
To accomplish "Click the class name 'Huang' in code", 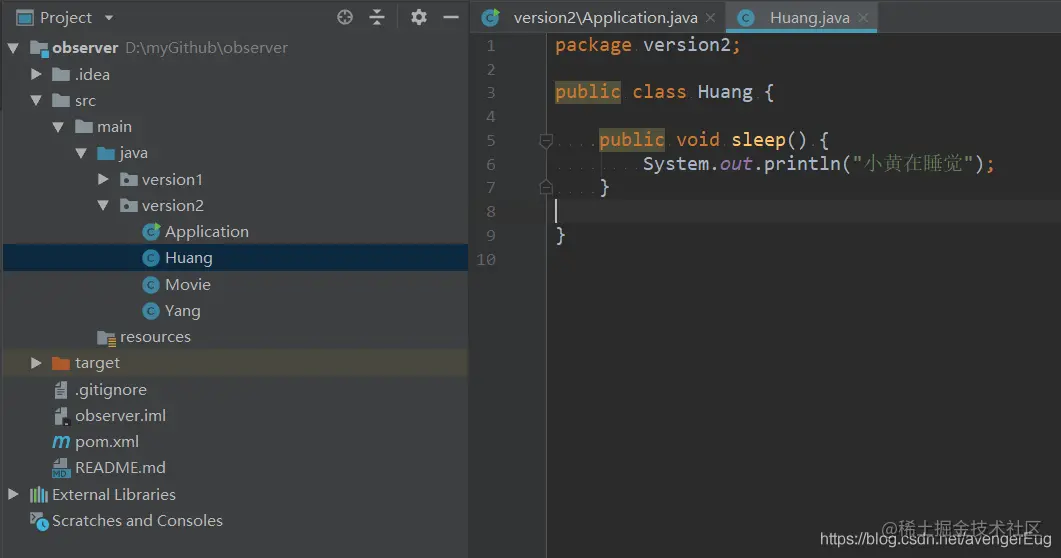I will (x=725, y=92).
